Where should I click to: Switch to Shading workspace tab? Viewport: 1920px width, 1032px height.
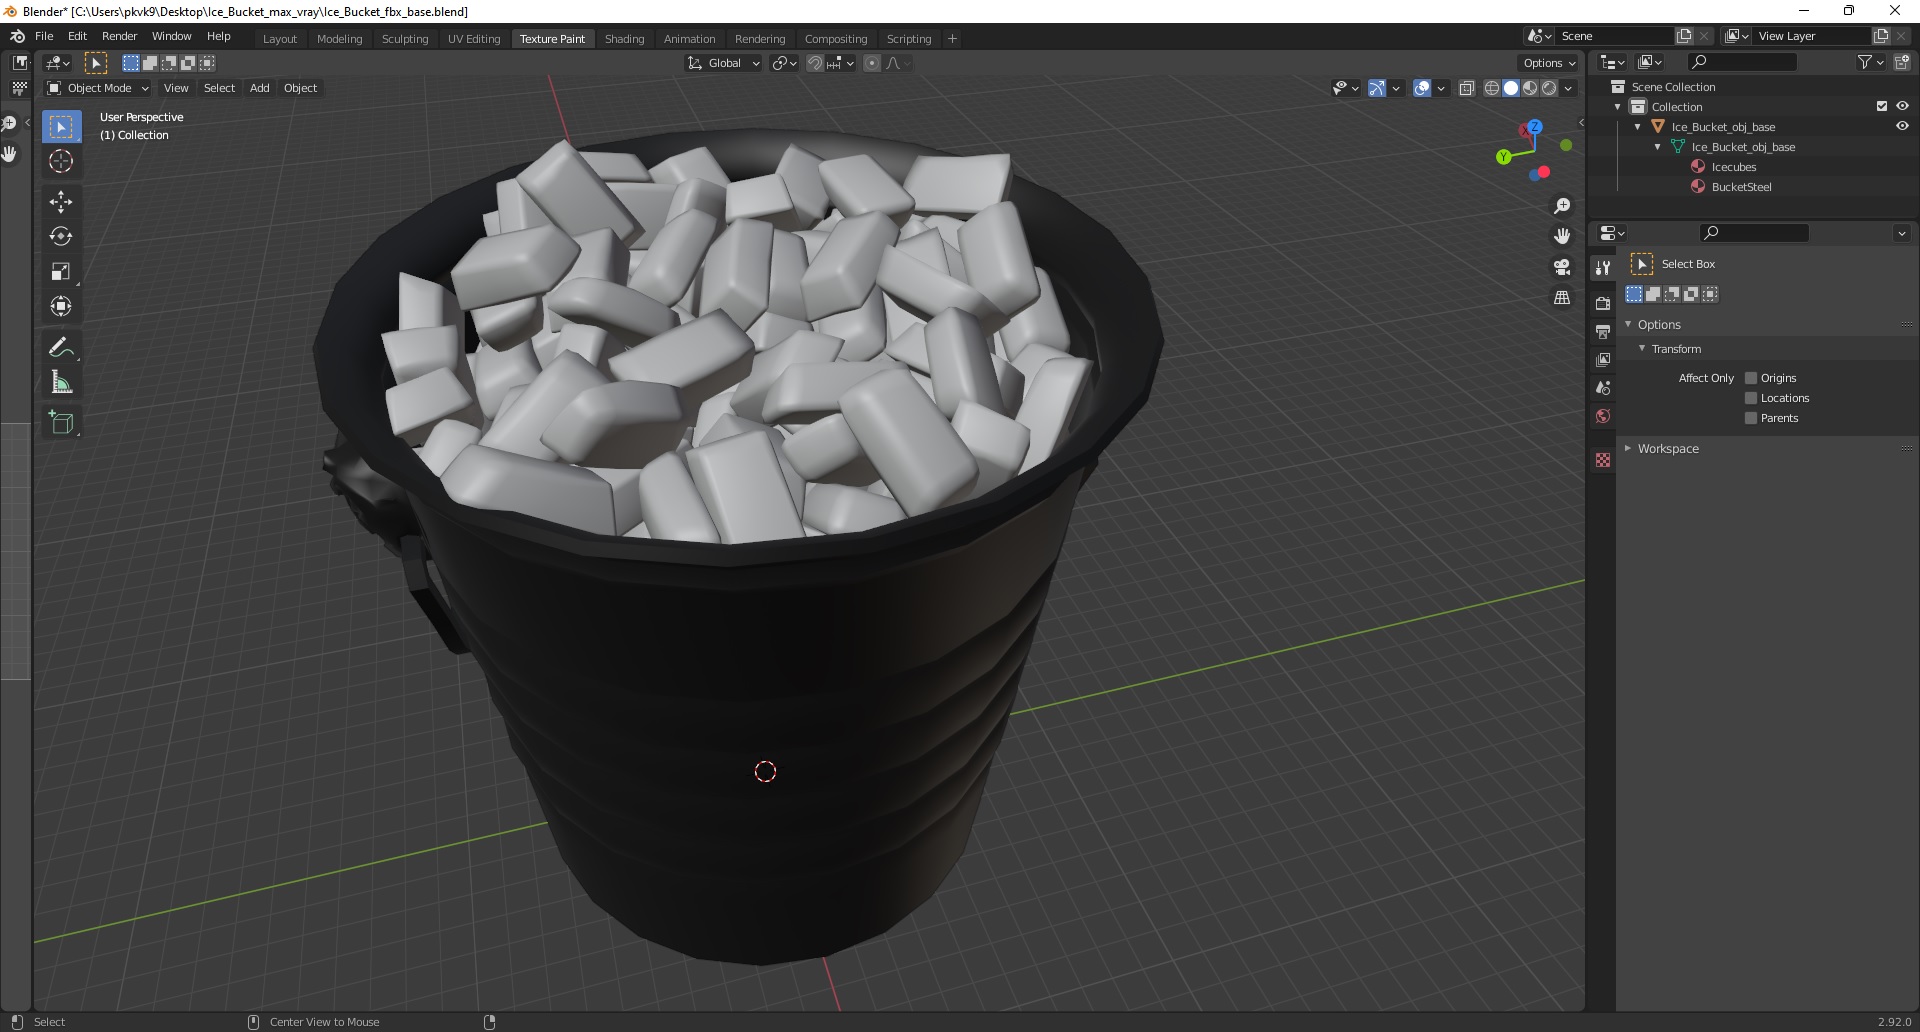pos(624,39)
